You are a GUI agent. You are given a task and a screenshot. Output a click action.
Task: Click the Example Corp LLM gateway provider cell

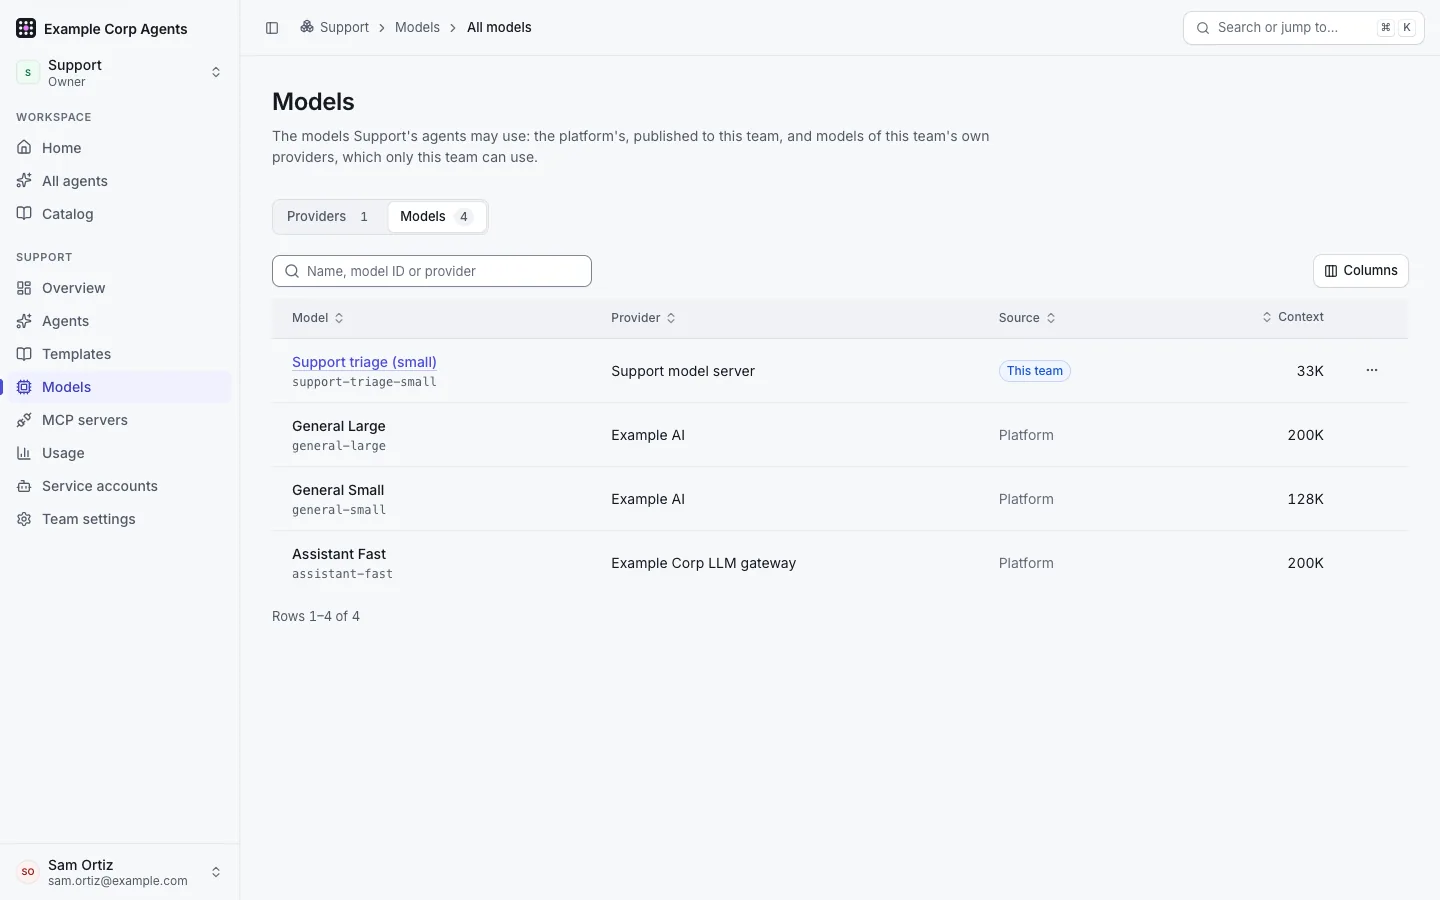(x=704, y=563)
